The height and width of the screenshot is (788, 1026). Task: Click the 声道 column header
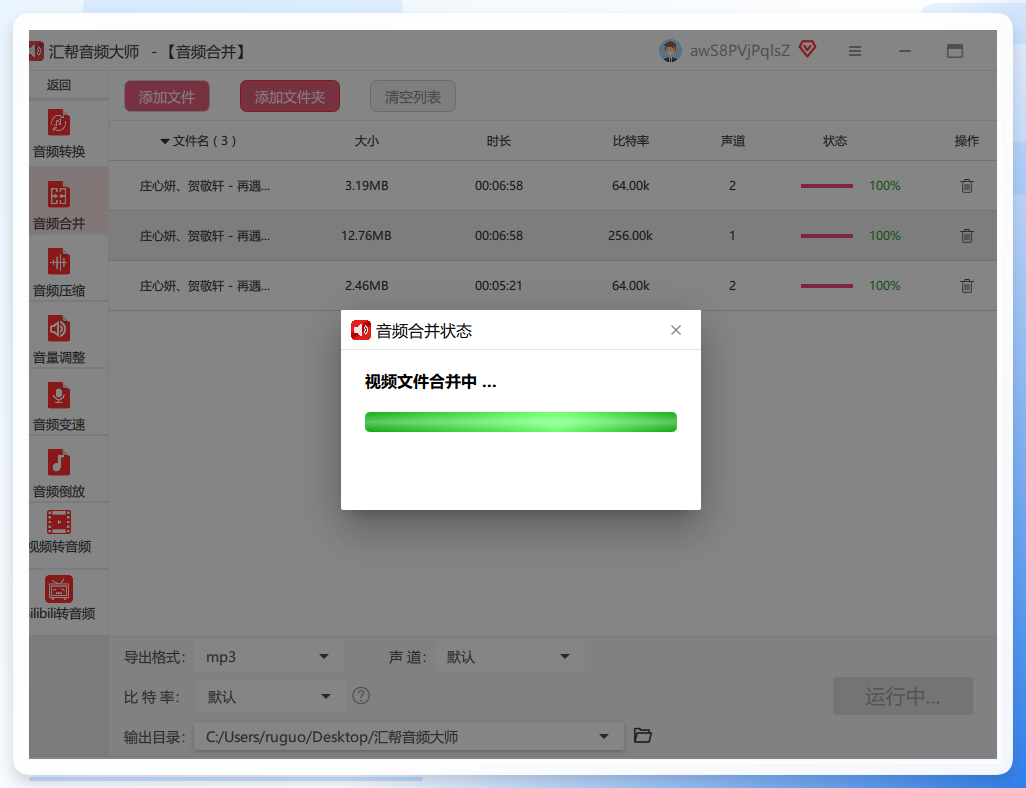(733, 141)
